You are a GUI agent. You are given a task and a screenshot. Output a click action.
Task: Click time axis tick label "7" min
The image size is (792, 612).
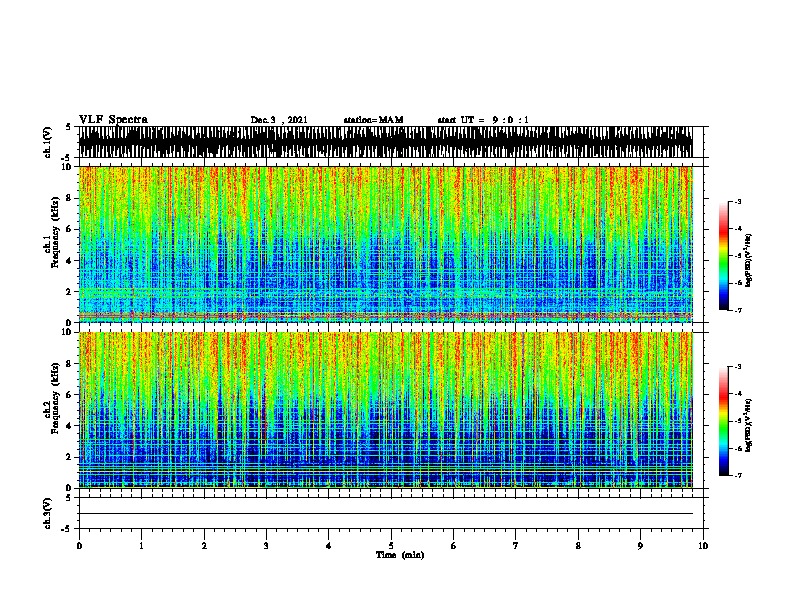(516, 546)
